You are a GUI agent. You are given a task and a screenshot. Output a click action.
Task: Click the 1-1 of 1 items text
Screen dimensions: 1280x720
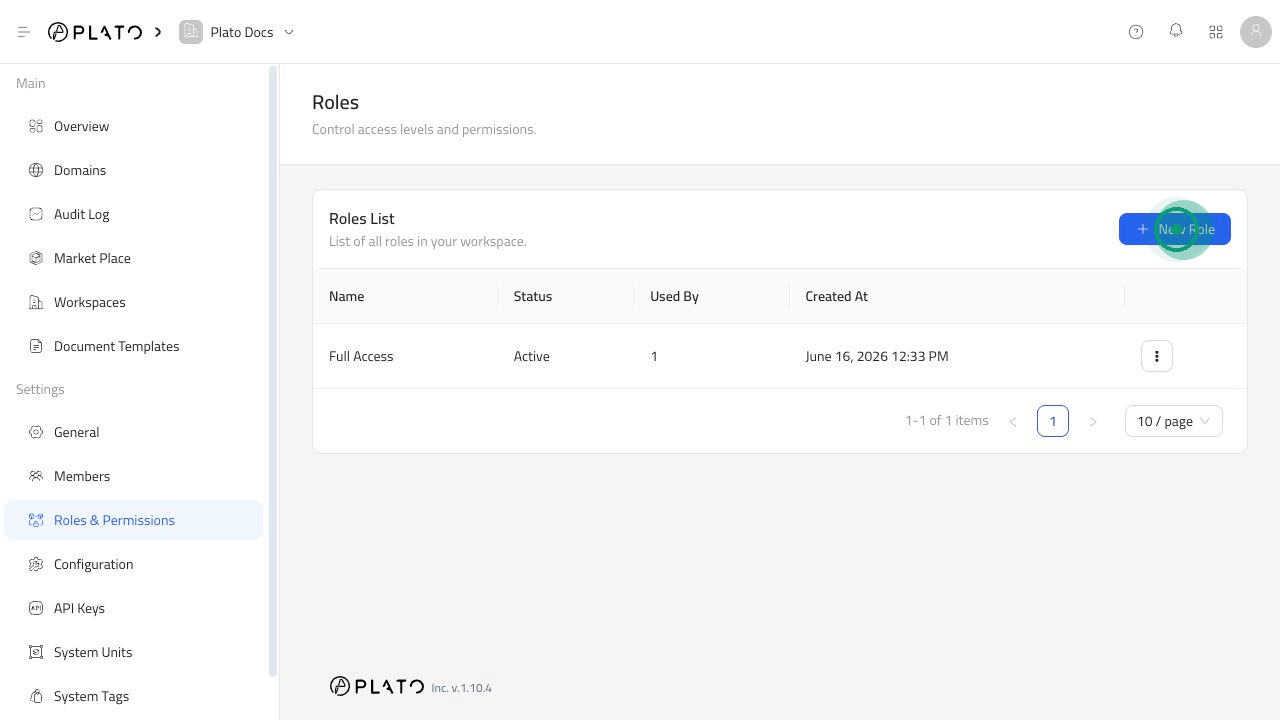947,420
